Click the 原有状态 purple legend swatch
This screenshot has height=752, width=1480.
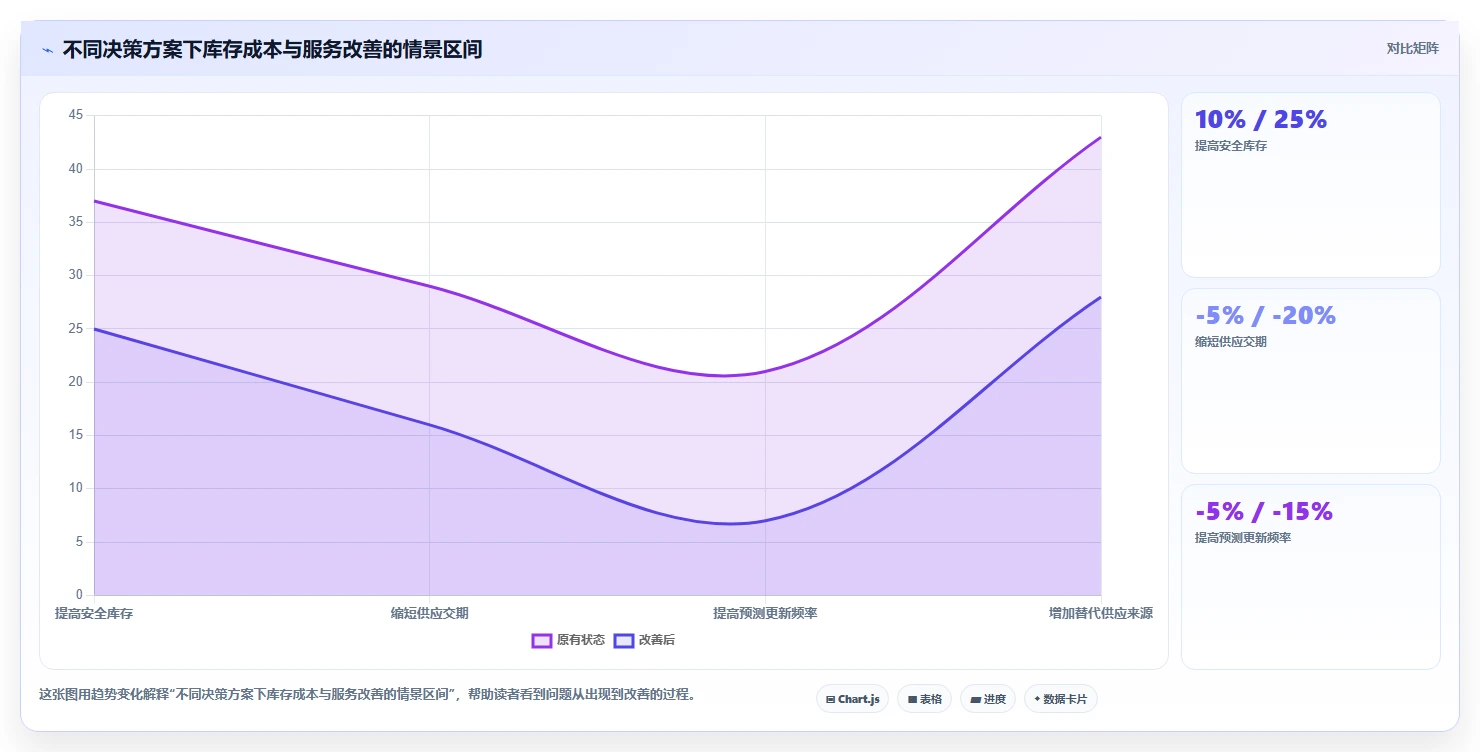[x=542, y=640]
